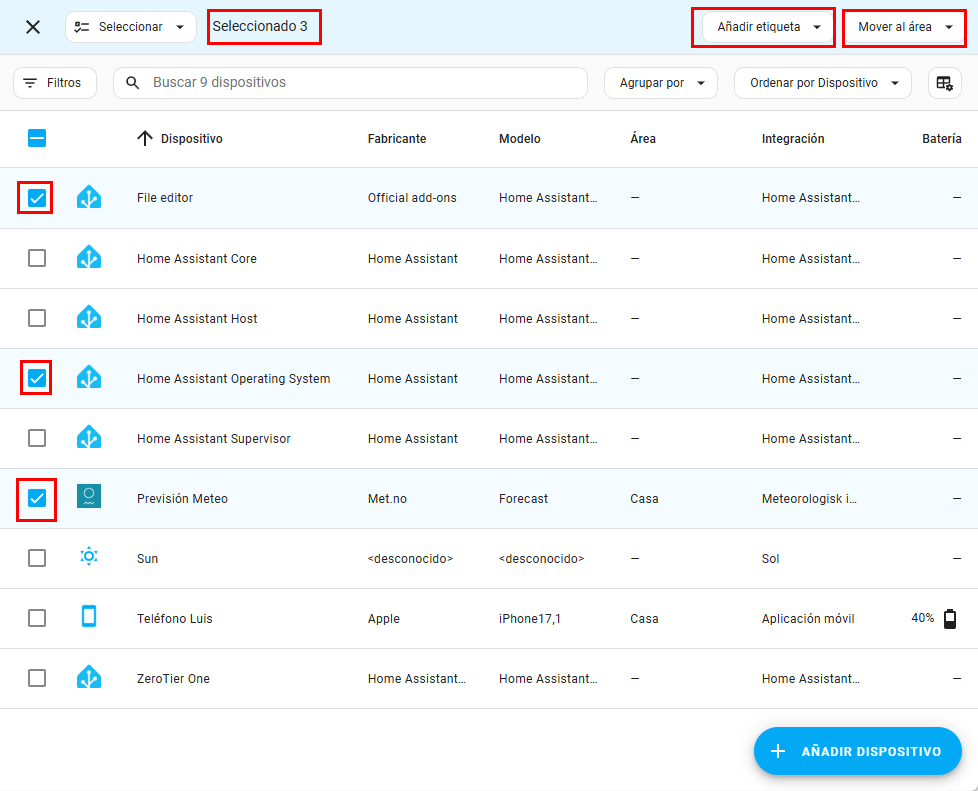Click the Previsión Meteo weather icon
The image size is (978, 791).
point(89,498)
